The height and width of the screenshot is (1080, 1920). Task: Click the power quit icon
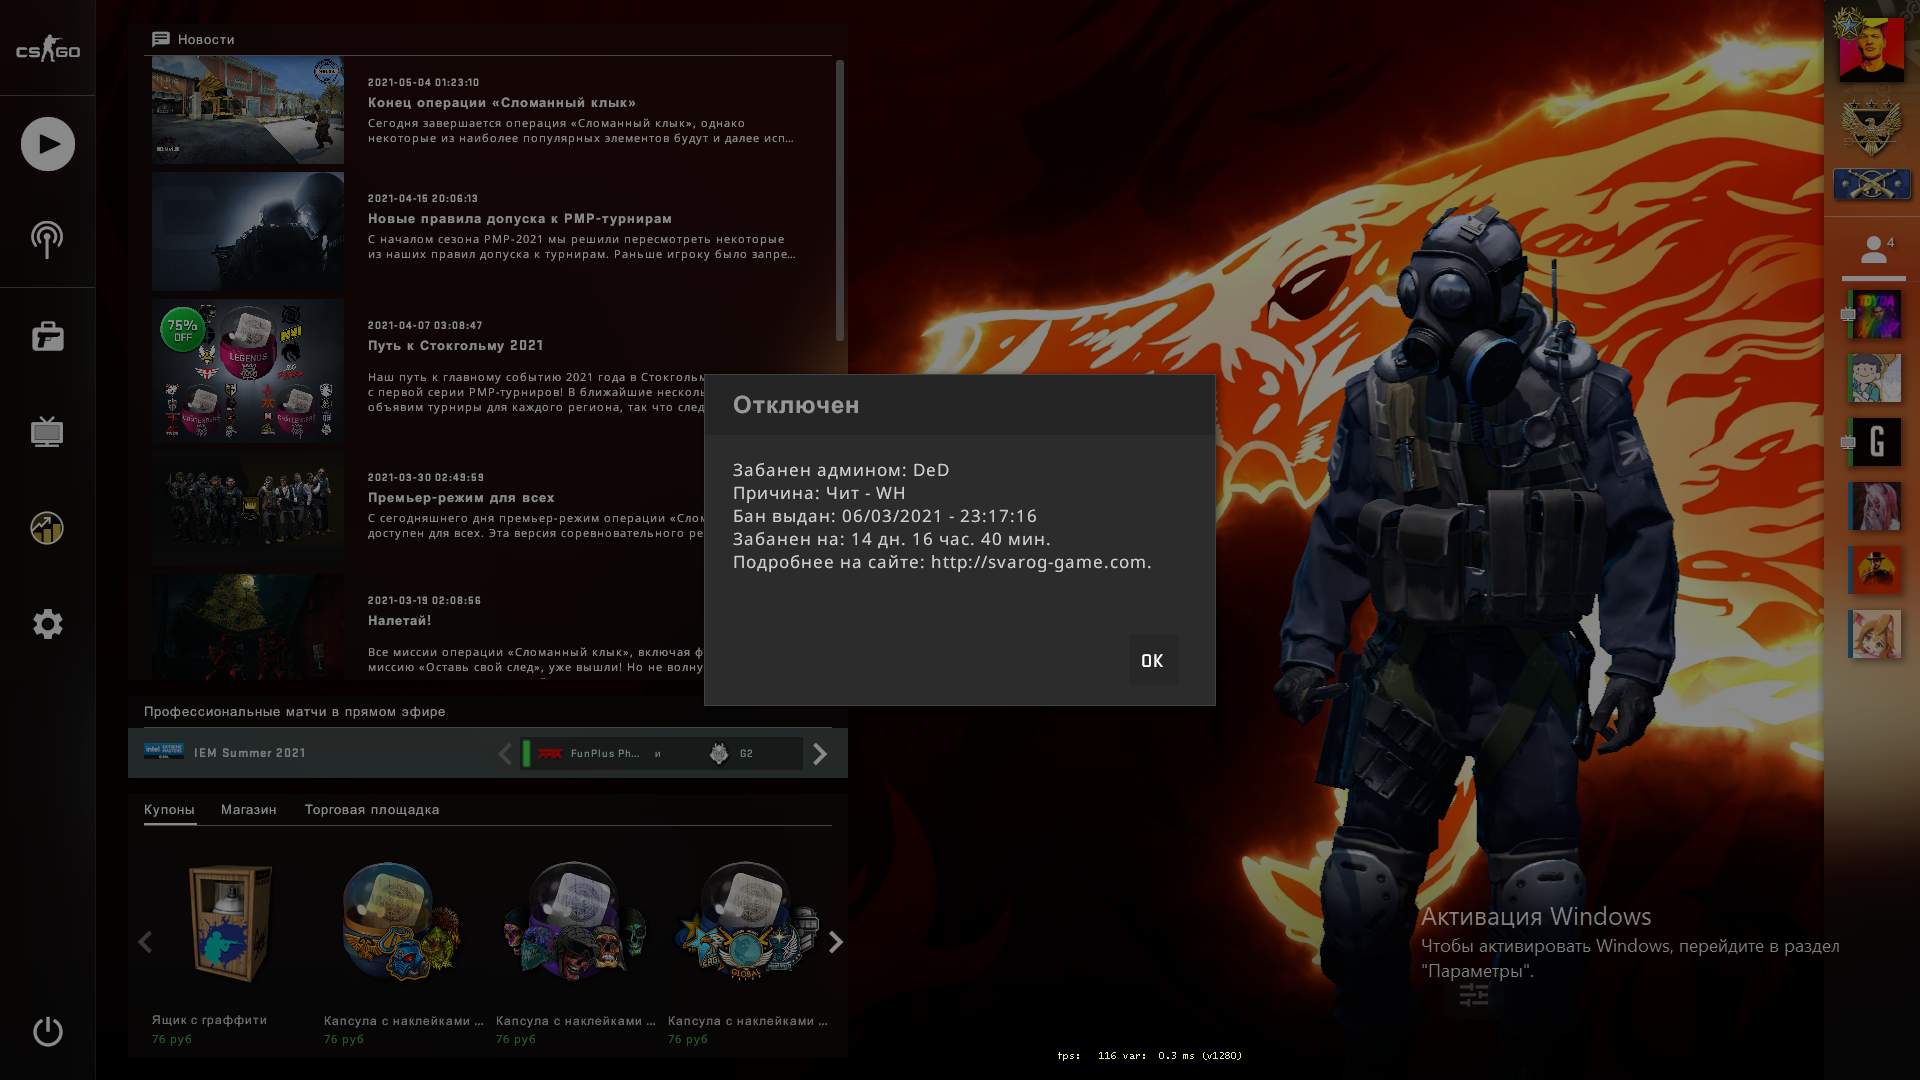coord(47,1031)
